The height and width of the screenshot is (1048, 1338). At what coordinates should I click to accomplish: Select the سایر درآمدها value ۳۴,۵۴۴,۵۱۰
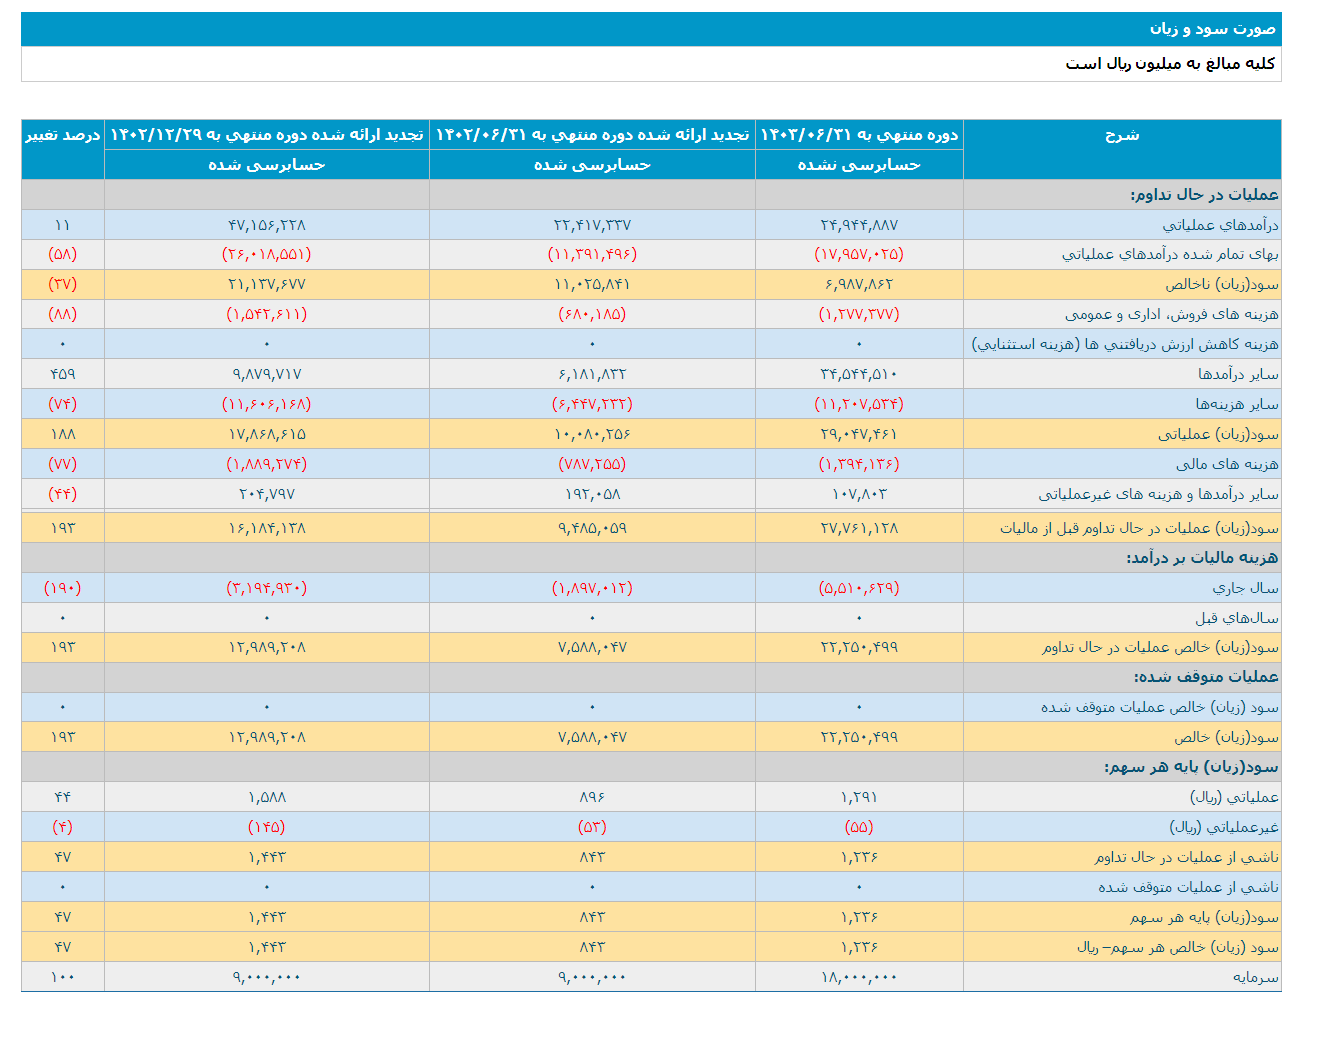pyautogui.click(x=860, y=373)
